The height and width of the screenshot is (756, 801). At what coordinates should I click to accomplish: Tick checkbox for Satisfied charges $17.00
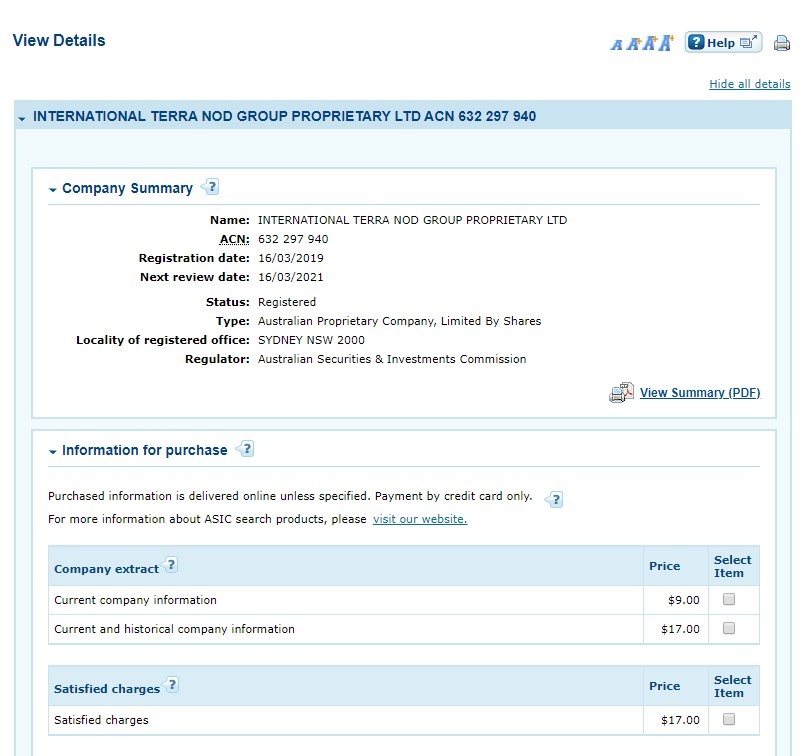click(729, 719)
